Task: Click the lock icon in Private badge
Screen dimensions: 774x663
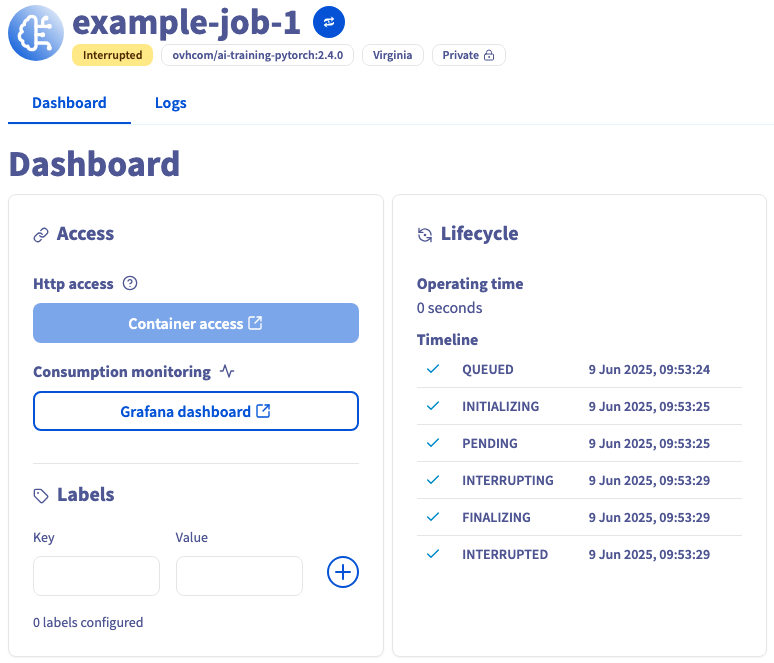Action: (x=489, y=55)
